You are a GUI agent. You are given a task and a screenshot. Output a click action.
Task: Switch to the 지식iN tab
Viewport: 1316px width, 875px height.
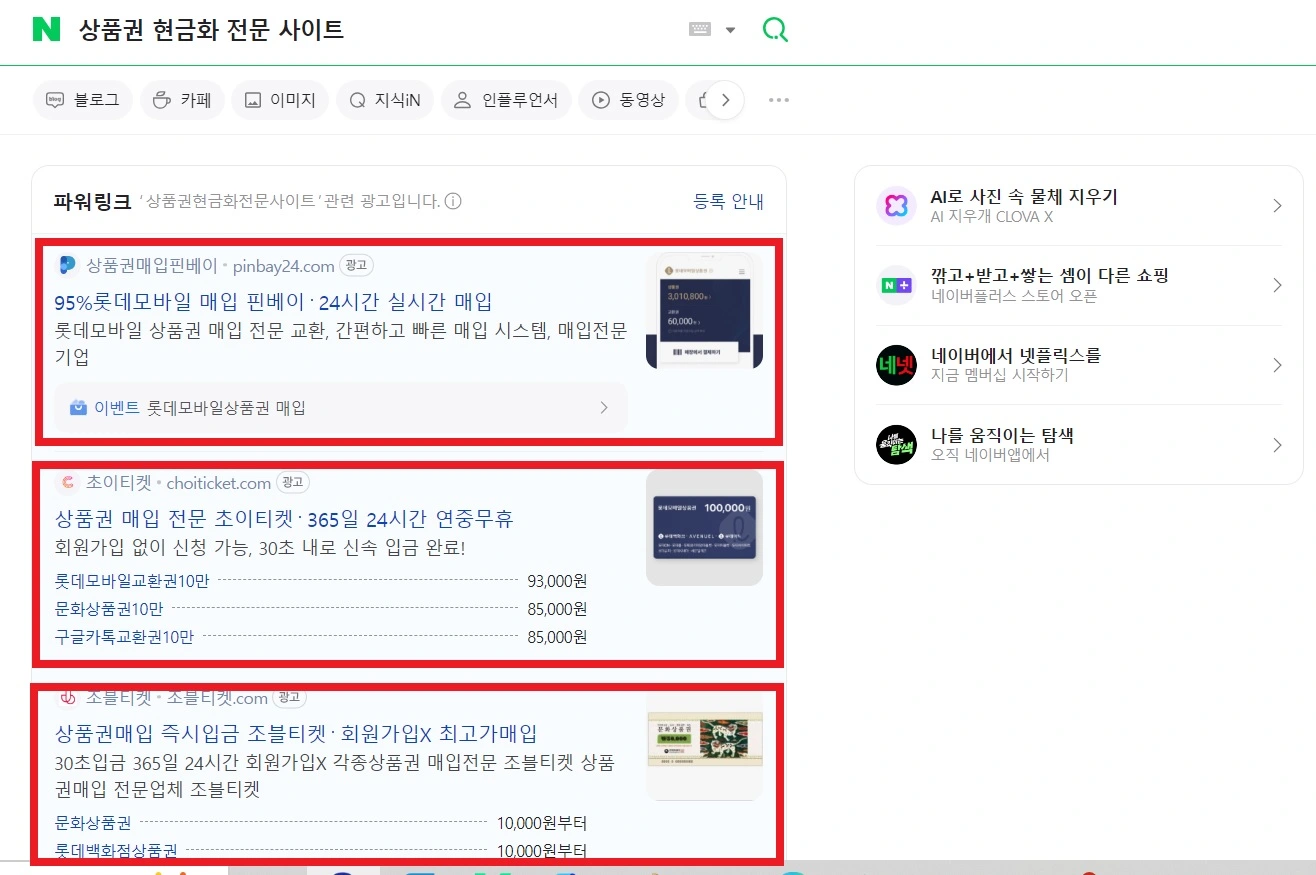pyautogui.click(x=385, y=100)
